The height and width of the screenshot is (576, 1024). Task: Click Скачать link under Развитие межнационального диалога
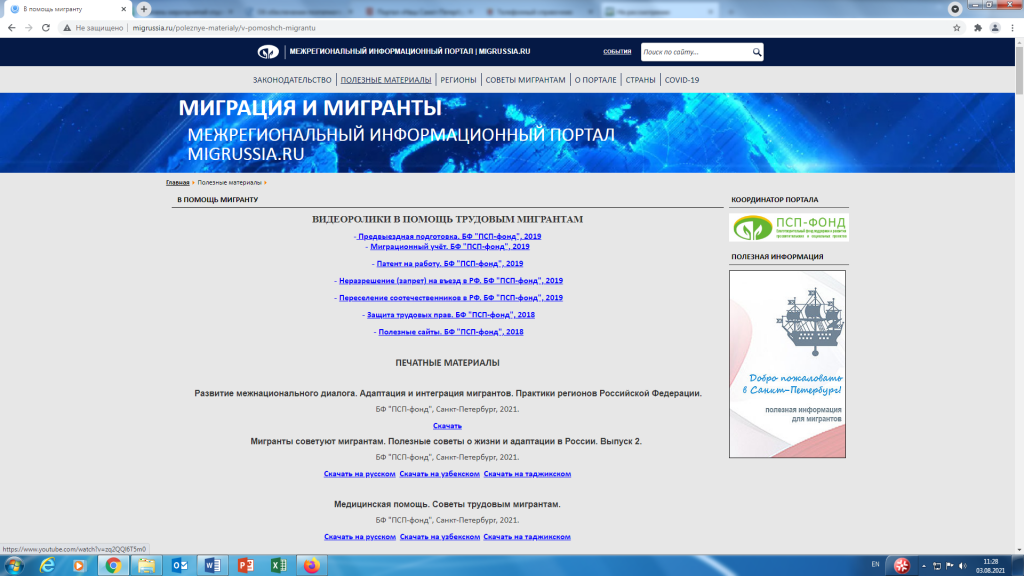click(x=447, y=426)
